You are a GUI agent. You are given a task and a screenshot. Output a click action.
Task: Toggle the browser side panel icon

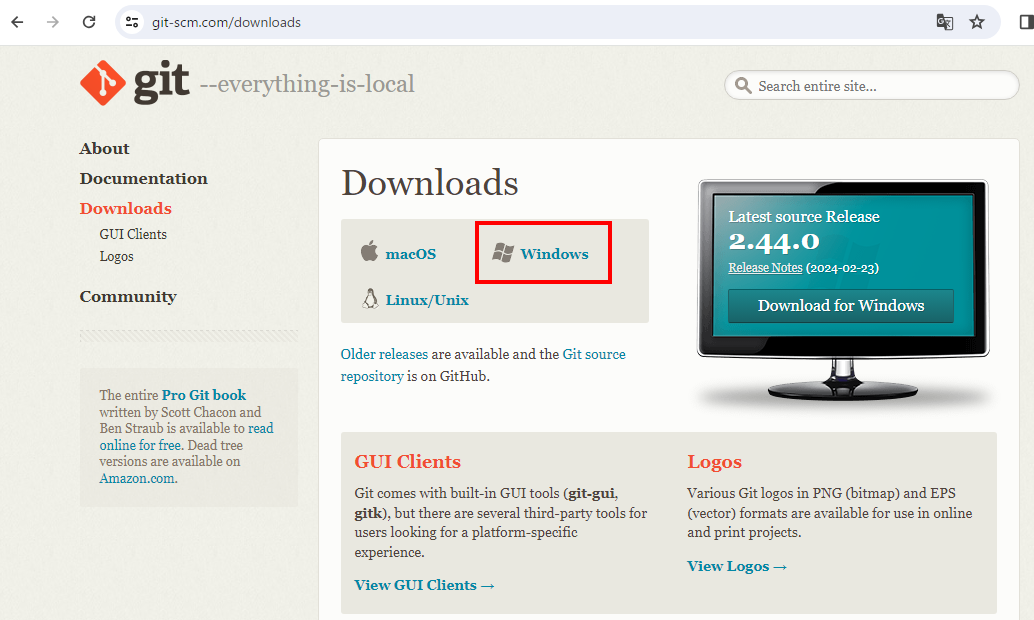click(x=1025, y=22)
